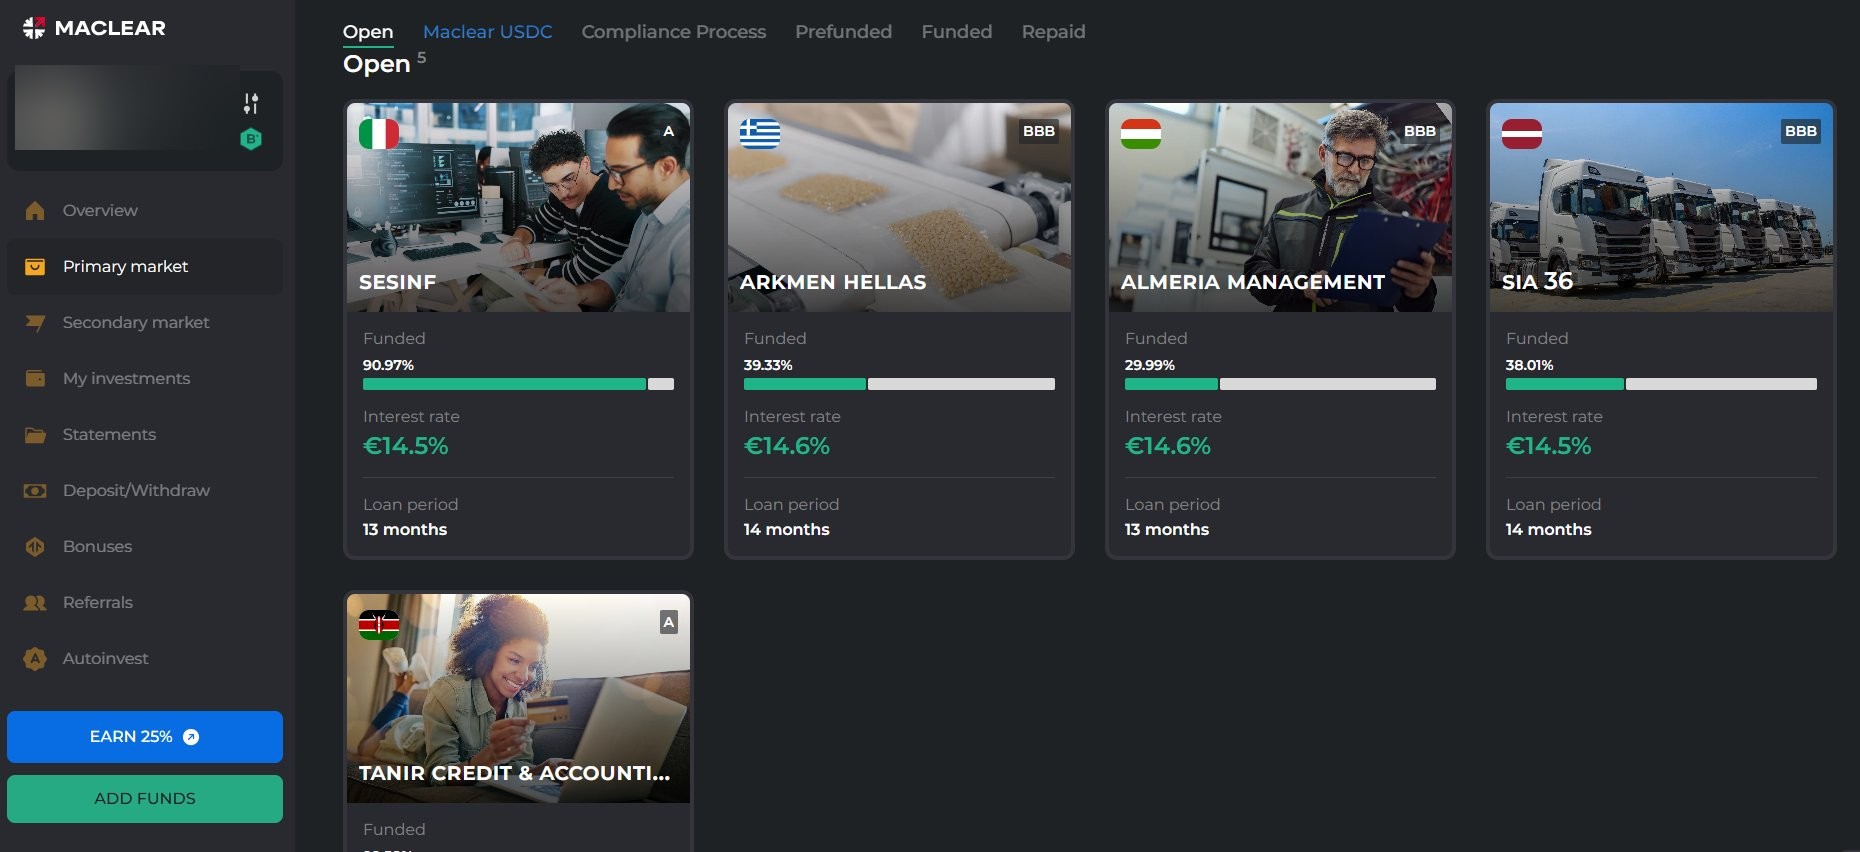Click the Kenya flag on Tanir Credit card

pos(379,625)
